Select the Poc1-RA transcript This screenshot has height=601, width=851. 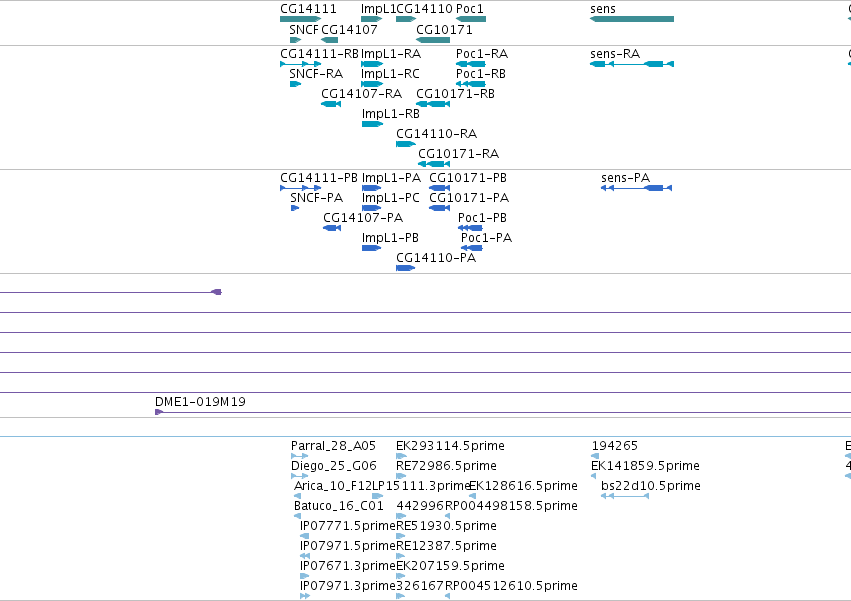point(471,64)
